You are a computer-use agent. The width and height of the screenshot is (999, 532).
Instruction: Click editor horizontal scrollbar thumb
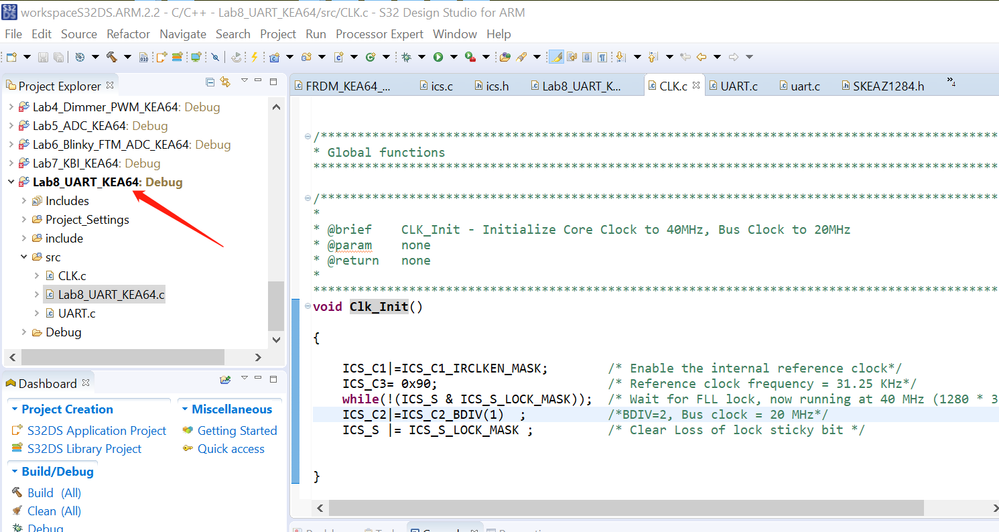pyautogui.click(x=626, y=508)
